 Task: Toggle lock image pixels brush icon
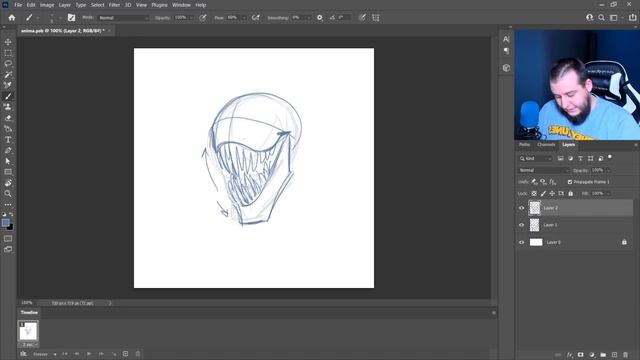(543, 193)
